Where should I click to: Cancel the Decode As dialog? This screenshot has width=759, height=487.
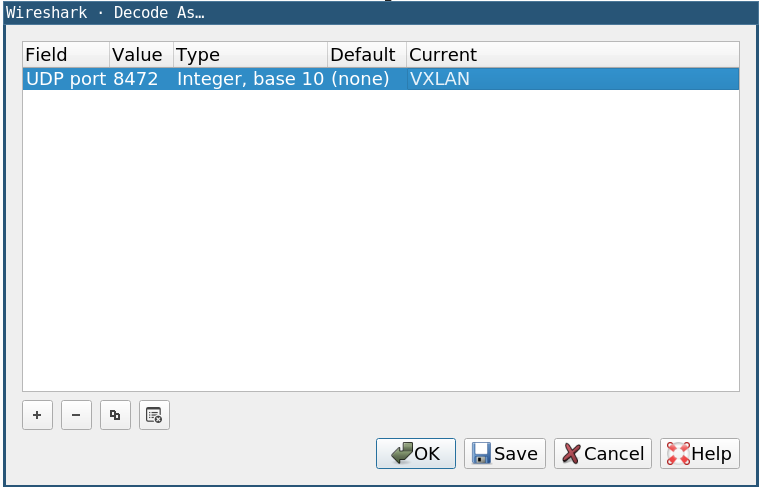[602, 453]
